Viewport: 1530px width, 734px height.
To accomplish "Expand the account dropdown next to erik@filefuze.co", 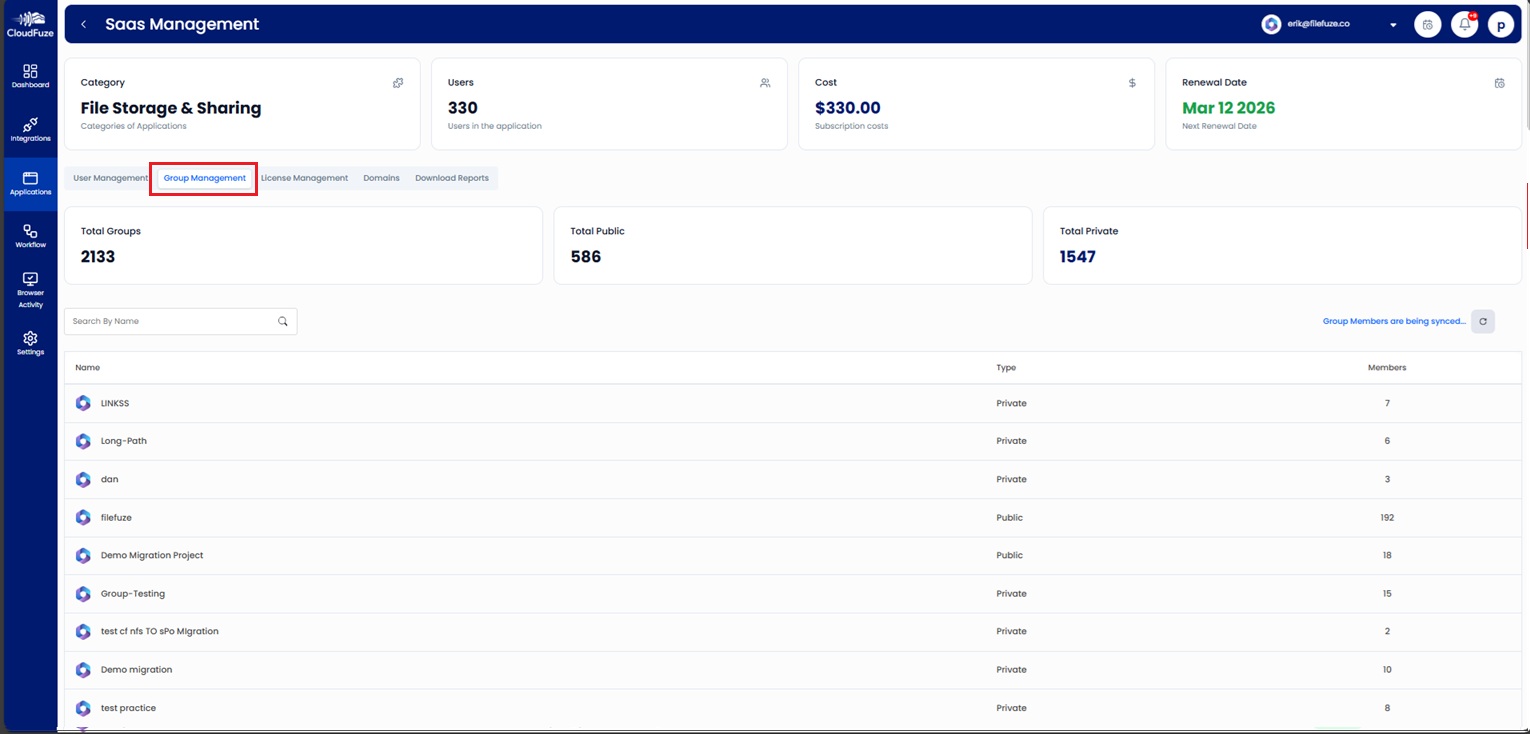I will coord(1393,24).
